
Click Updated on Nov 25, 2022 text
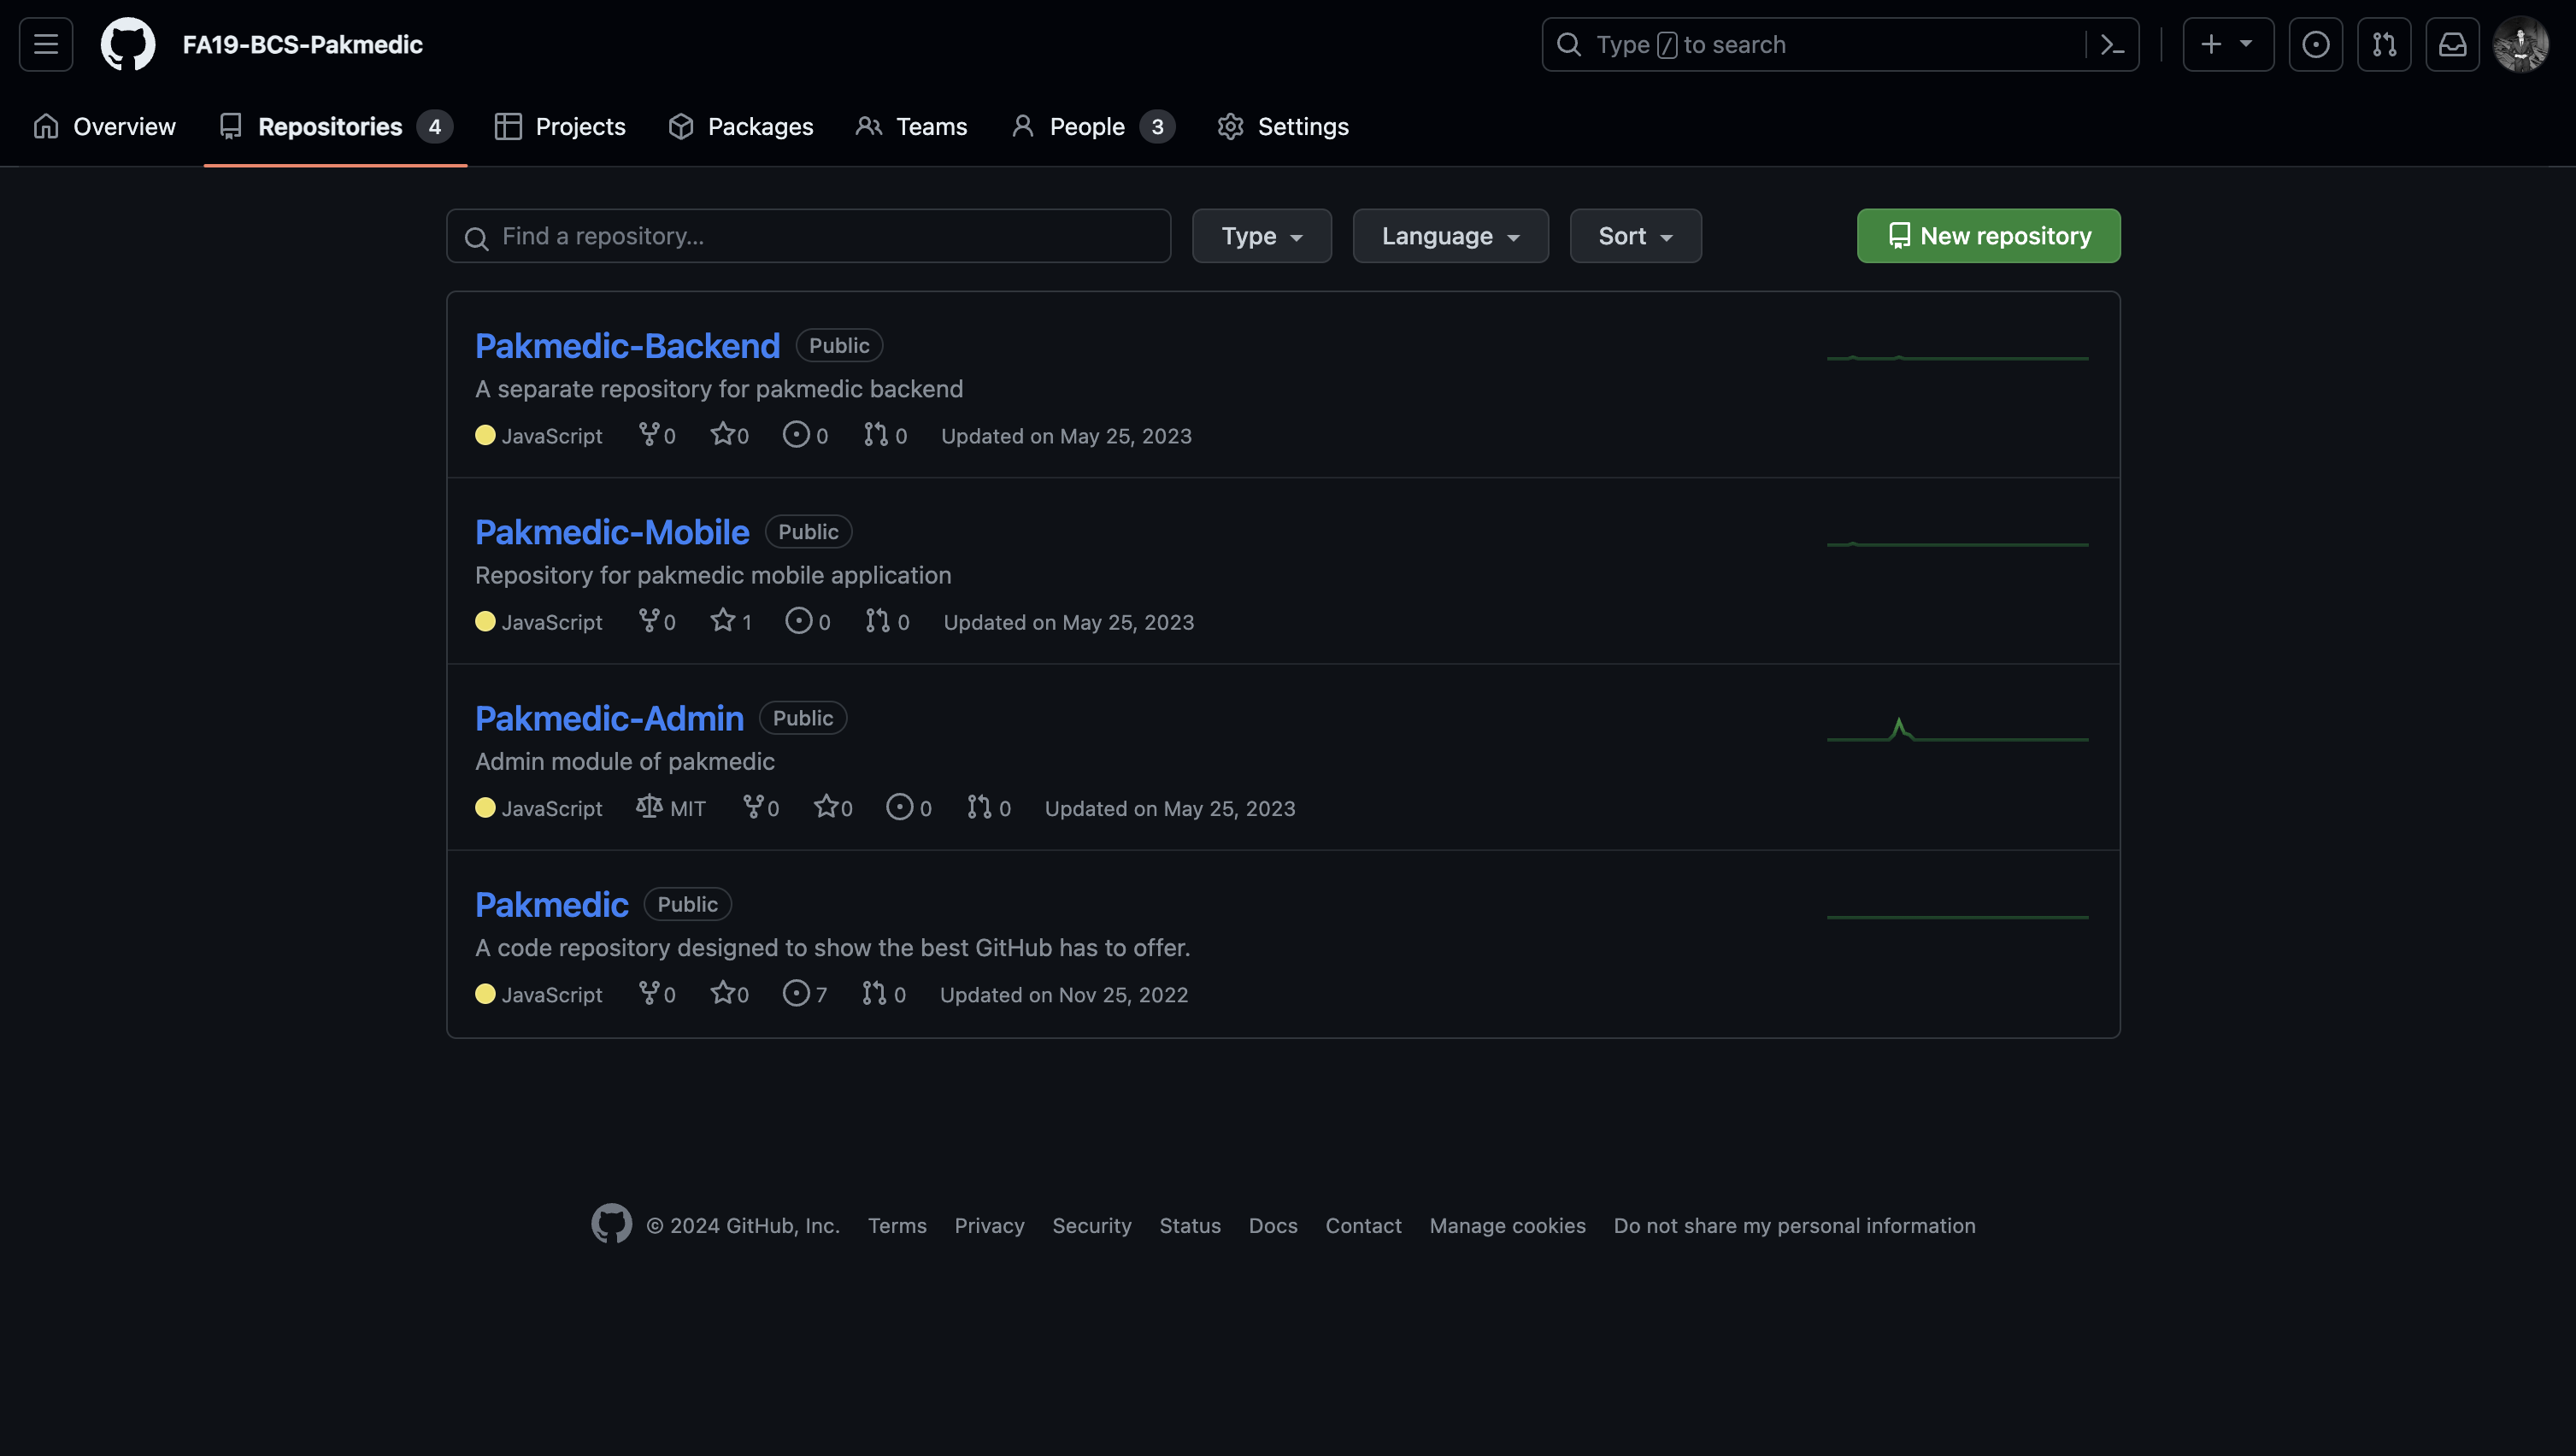[x=1064, y=995]
